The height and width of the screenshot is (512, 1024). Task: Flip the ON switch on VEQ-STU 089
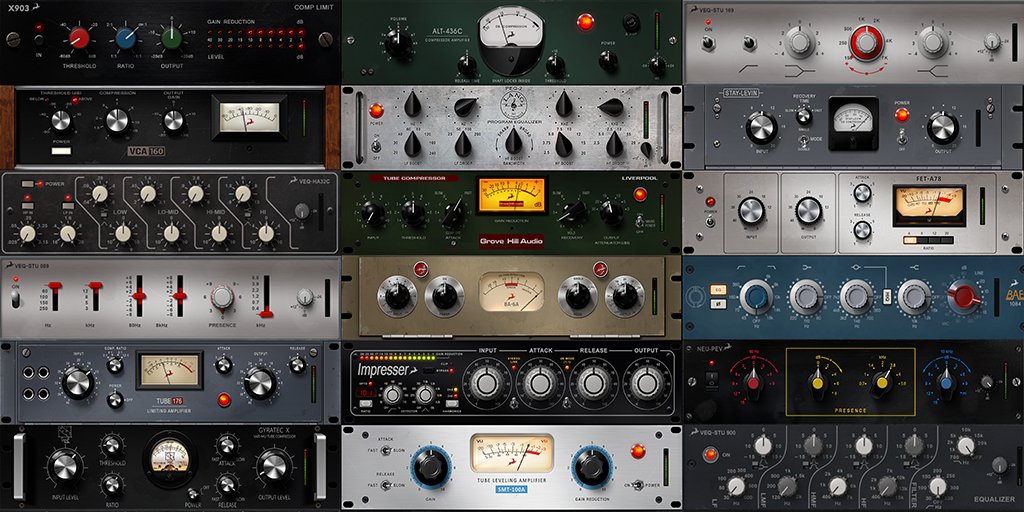pyautogui.click(x=16, y=298)
